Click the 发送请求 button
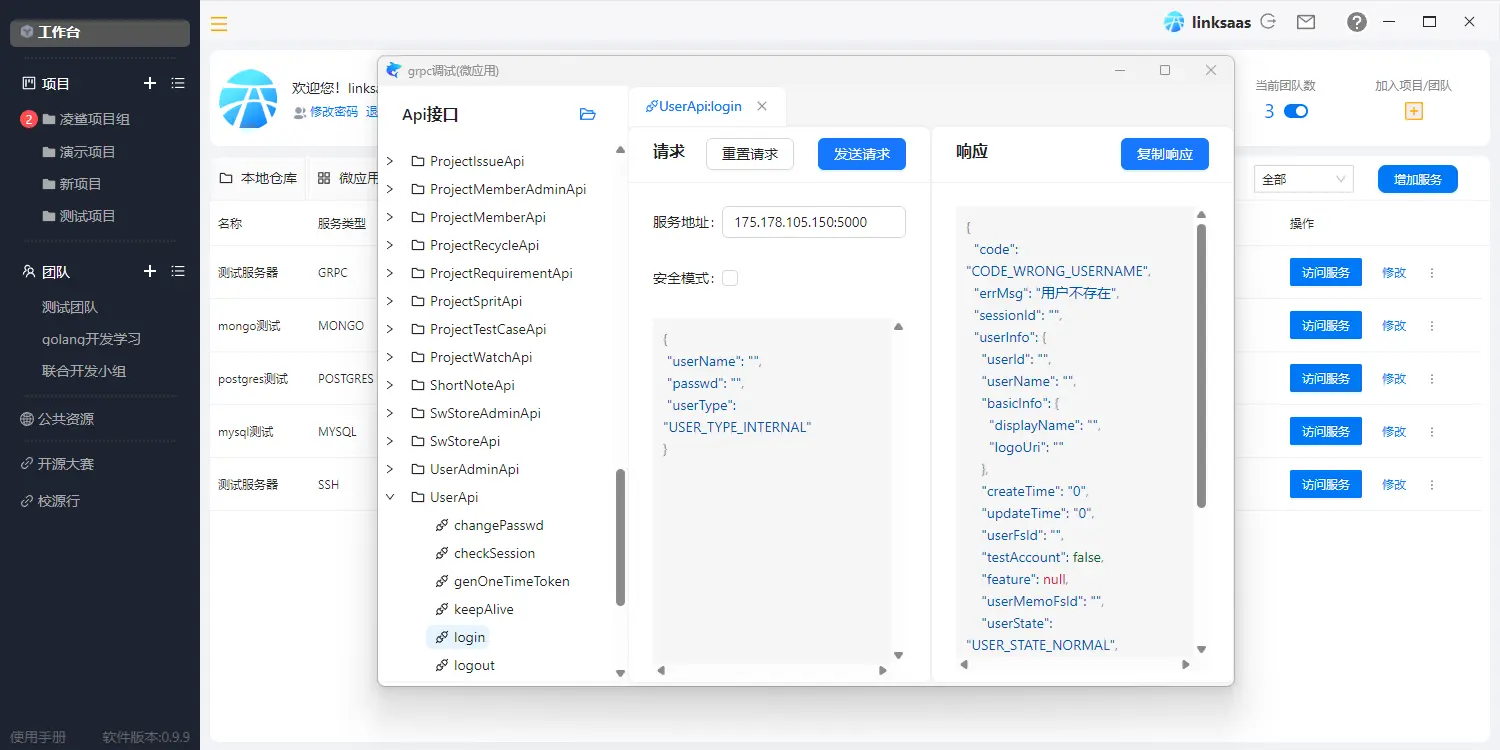The height and width of the screenshot is (750, 1500). tap(862, 154)
